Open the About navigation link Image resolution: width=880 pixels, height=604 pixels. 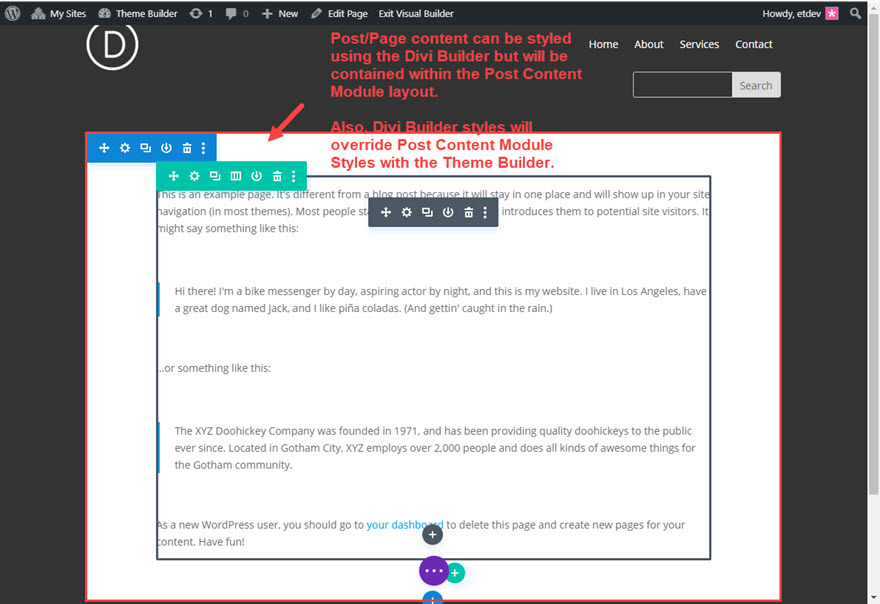pos(649,44)
